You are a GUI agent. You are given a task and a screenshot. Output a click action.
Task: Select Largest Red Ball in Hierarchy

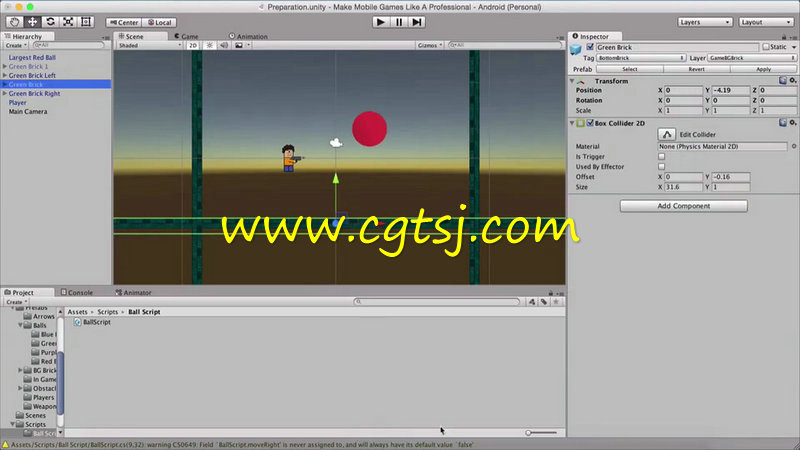coord(32,58)
